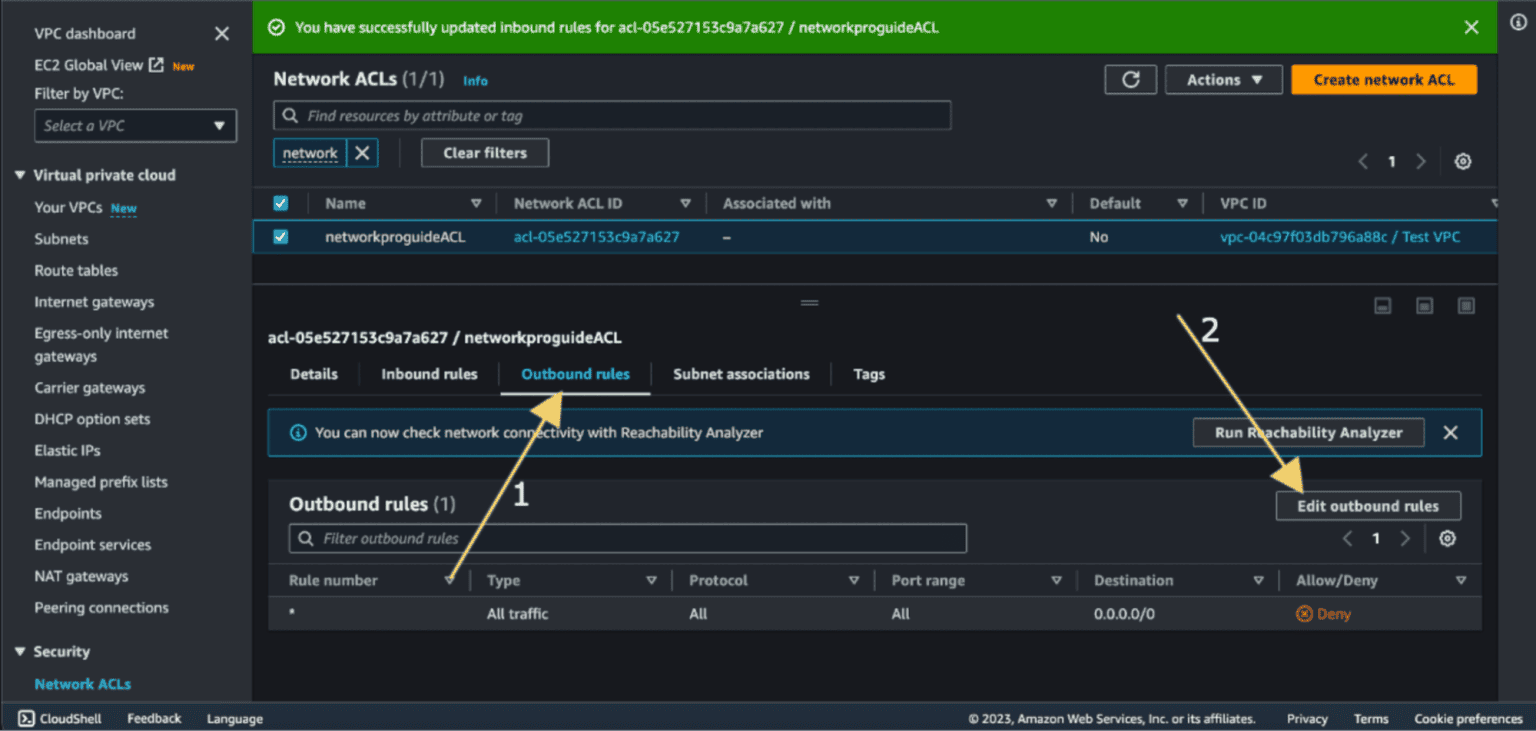Toggle the select-all checkbox in table header
Image resolution: width=1536 pixels, height=731 pixels.
pyautogui.click(x=281, y=203)
